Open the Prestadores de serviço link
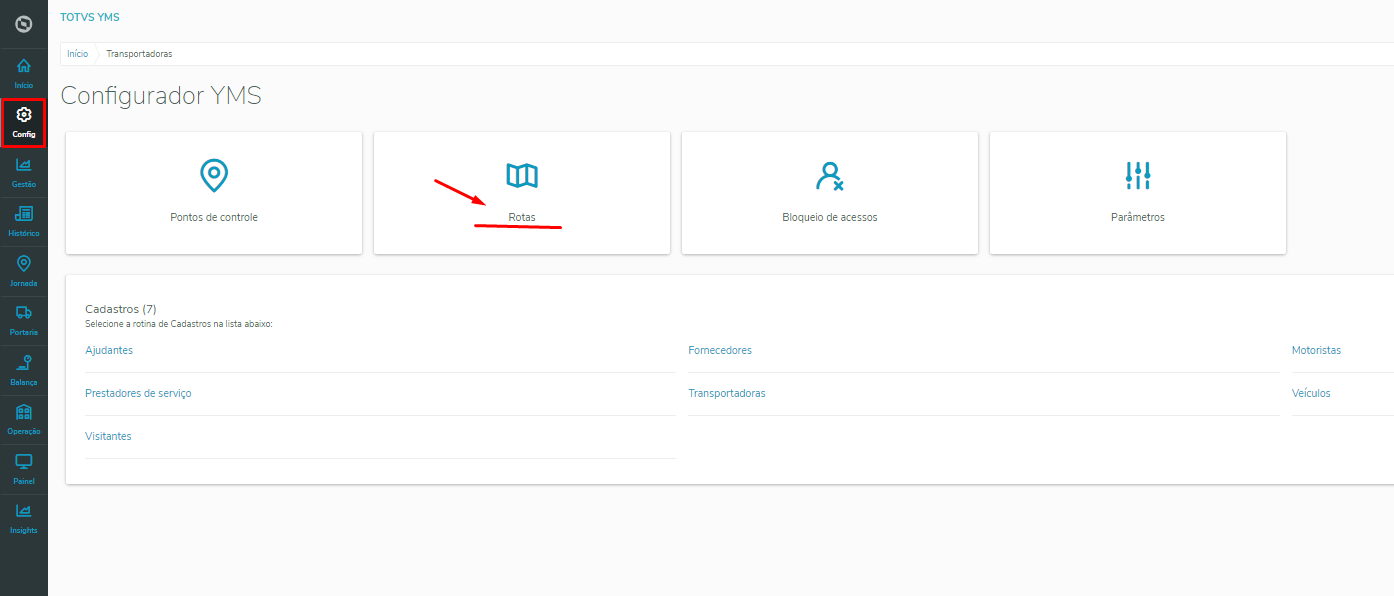The height and width of the screenshot is (596, 1394). click(x=138, y=393)
